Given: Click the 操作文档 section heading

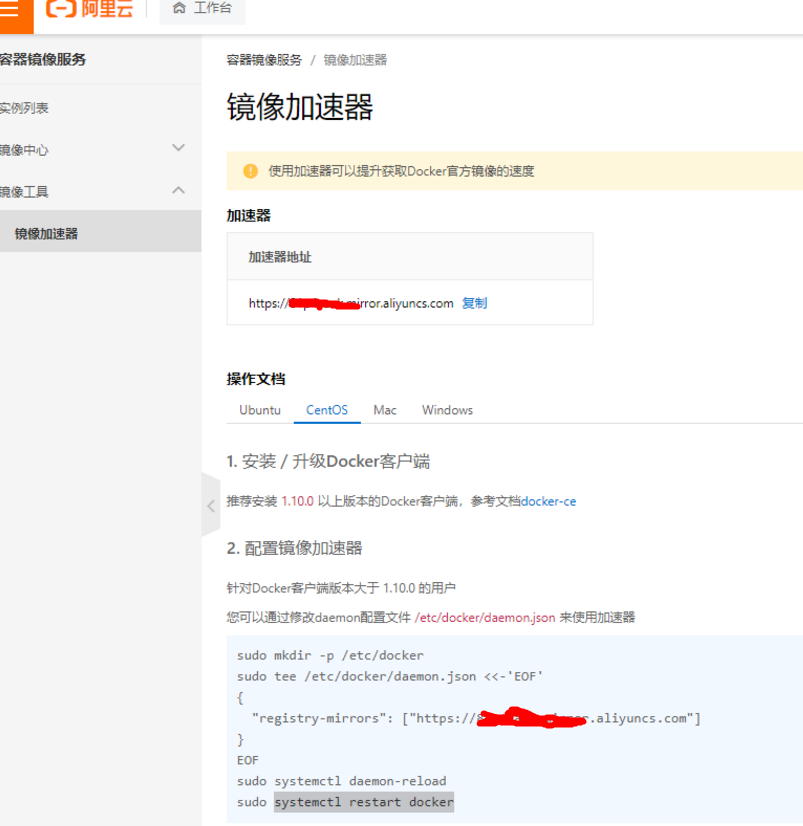Looking at the screenshot, I should [256, 379].
